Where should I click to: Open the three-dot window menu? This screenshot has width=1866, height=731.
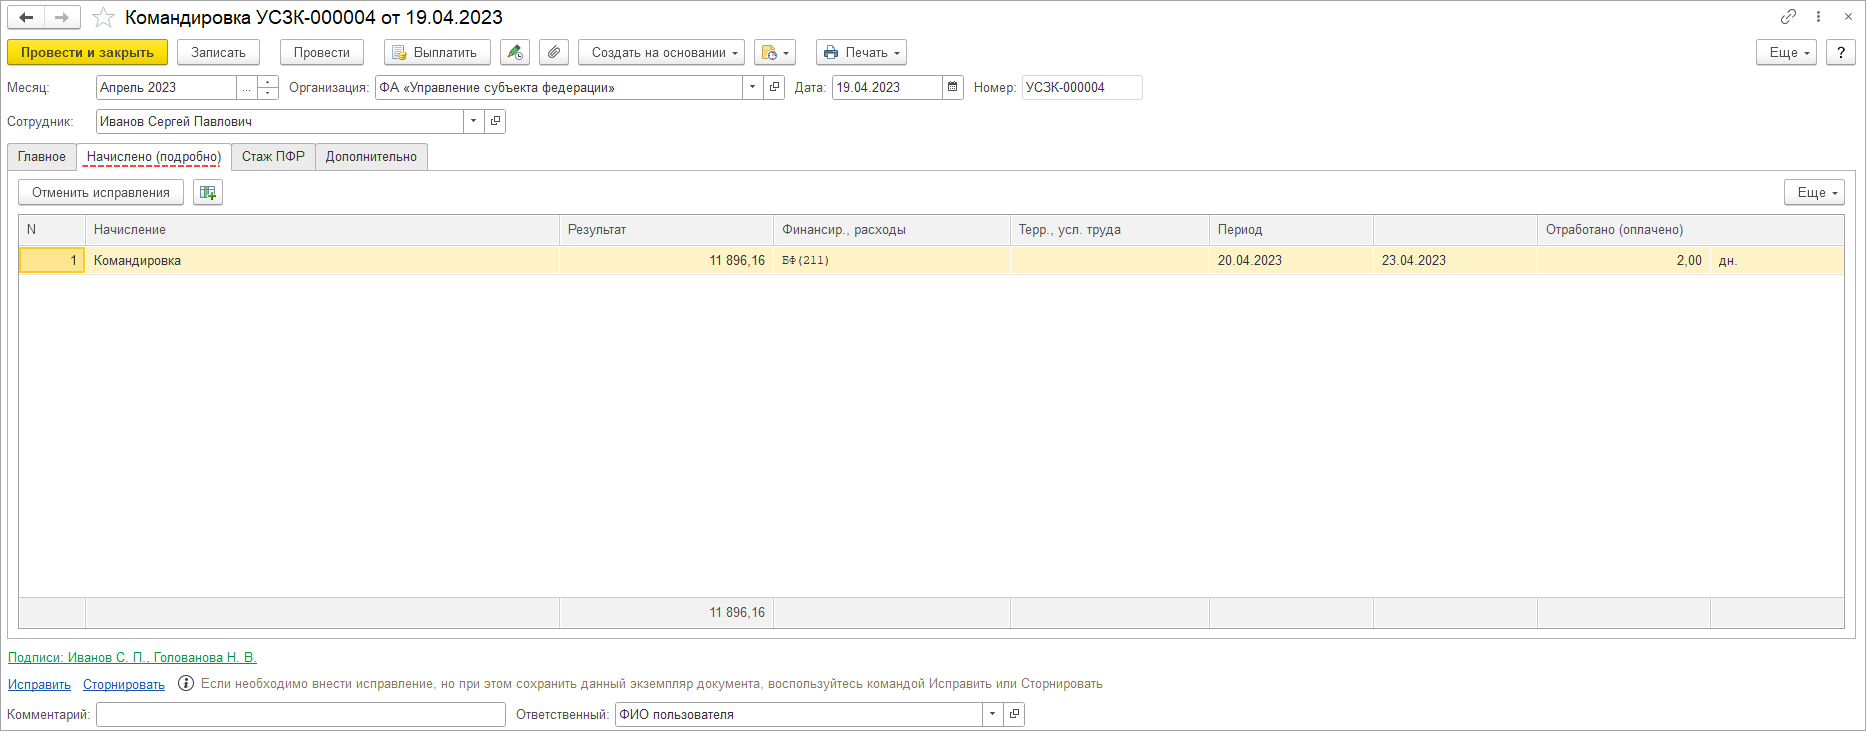click(1818, 16)
